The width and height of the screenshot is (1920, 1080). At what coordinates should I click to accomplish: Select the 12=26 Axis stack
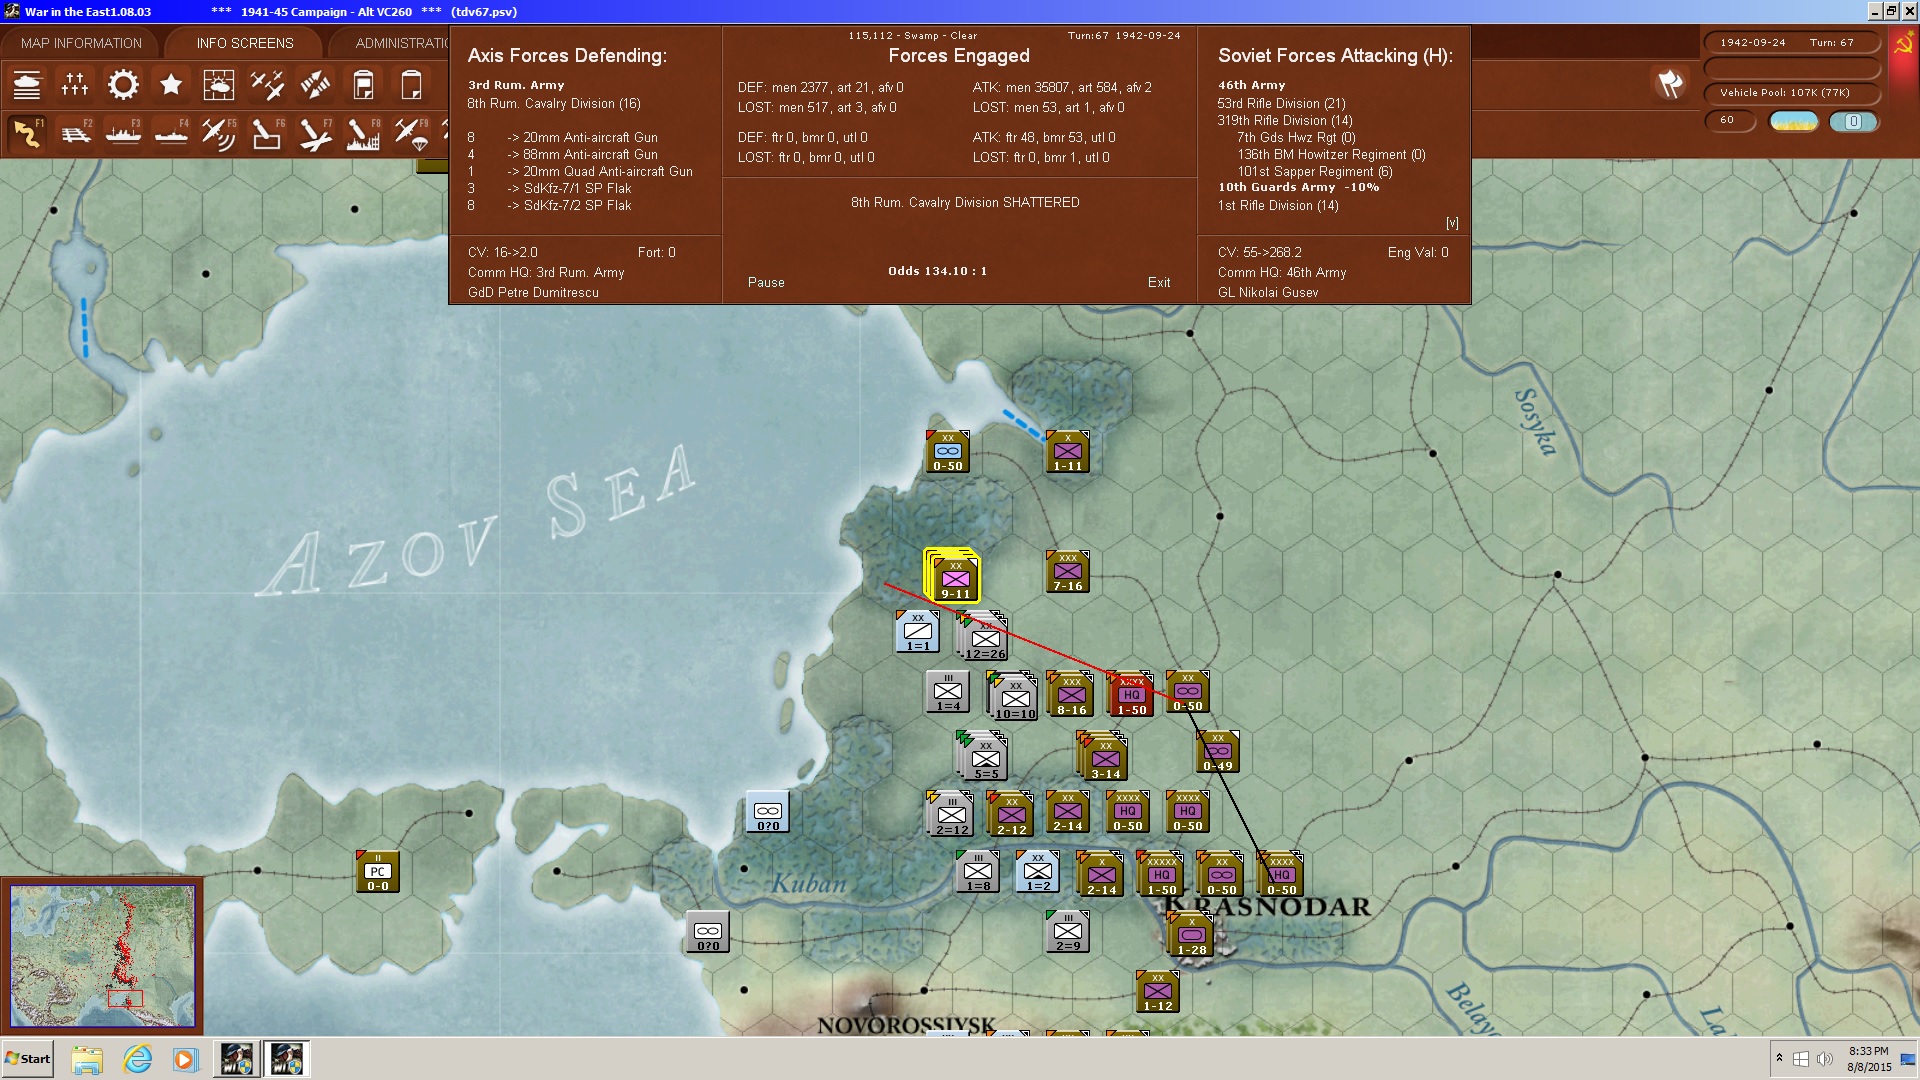[x=984, y=637]
